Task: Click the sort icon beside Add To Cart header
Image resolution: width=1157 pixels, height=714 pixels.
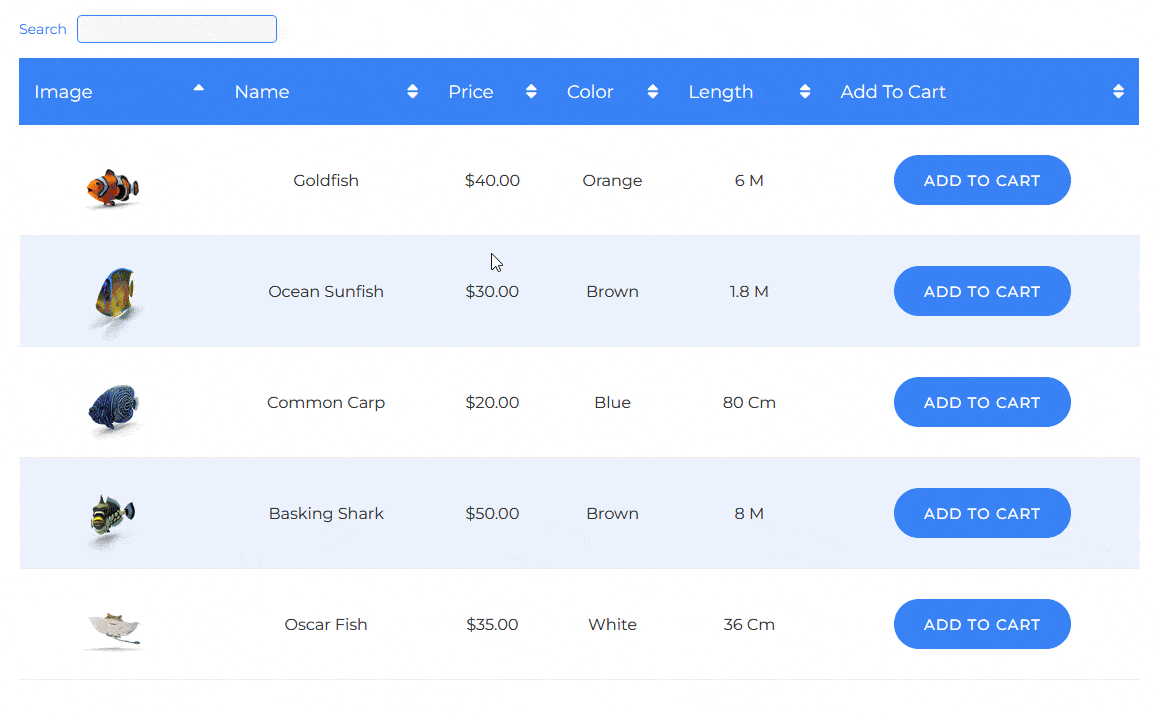Action: (1117, 91)
